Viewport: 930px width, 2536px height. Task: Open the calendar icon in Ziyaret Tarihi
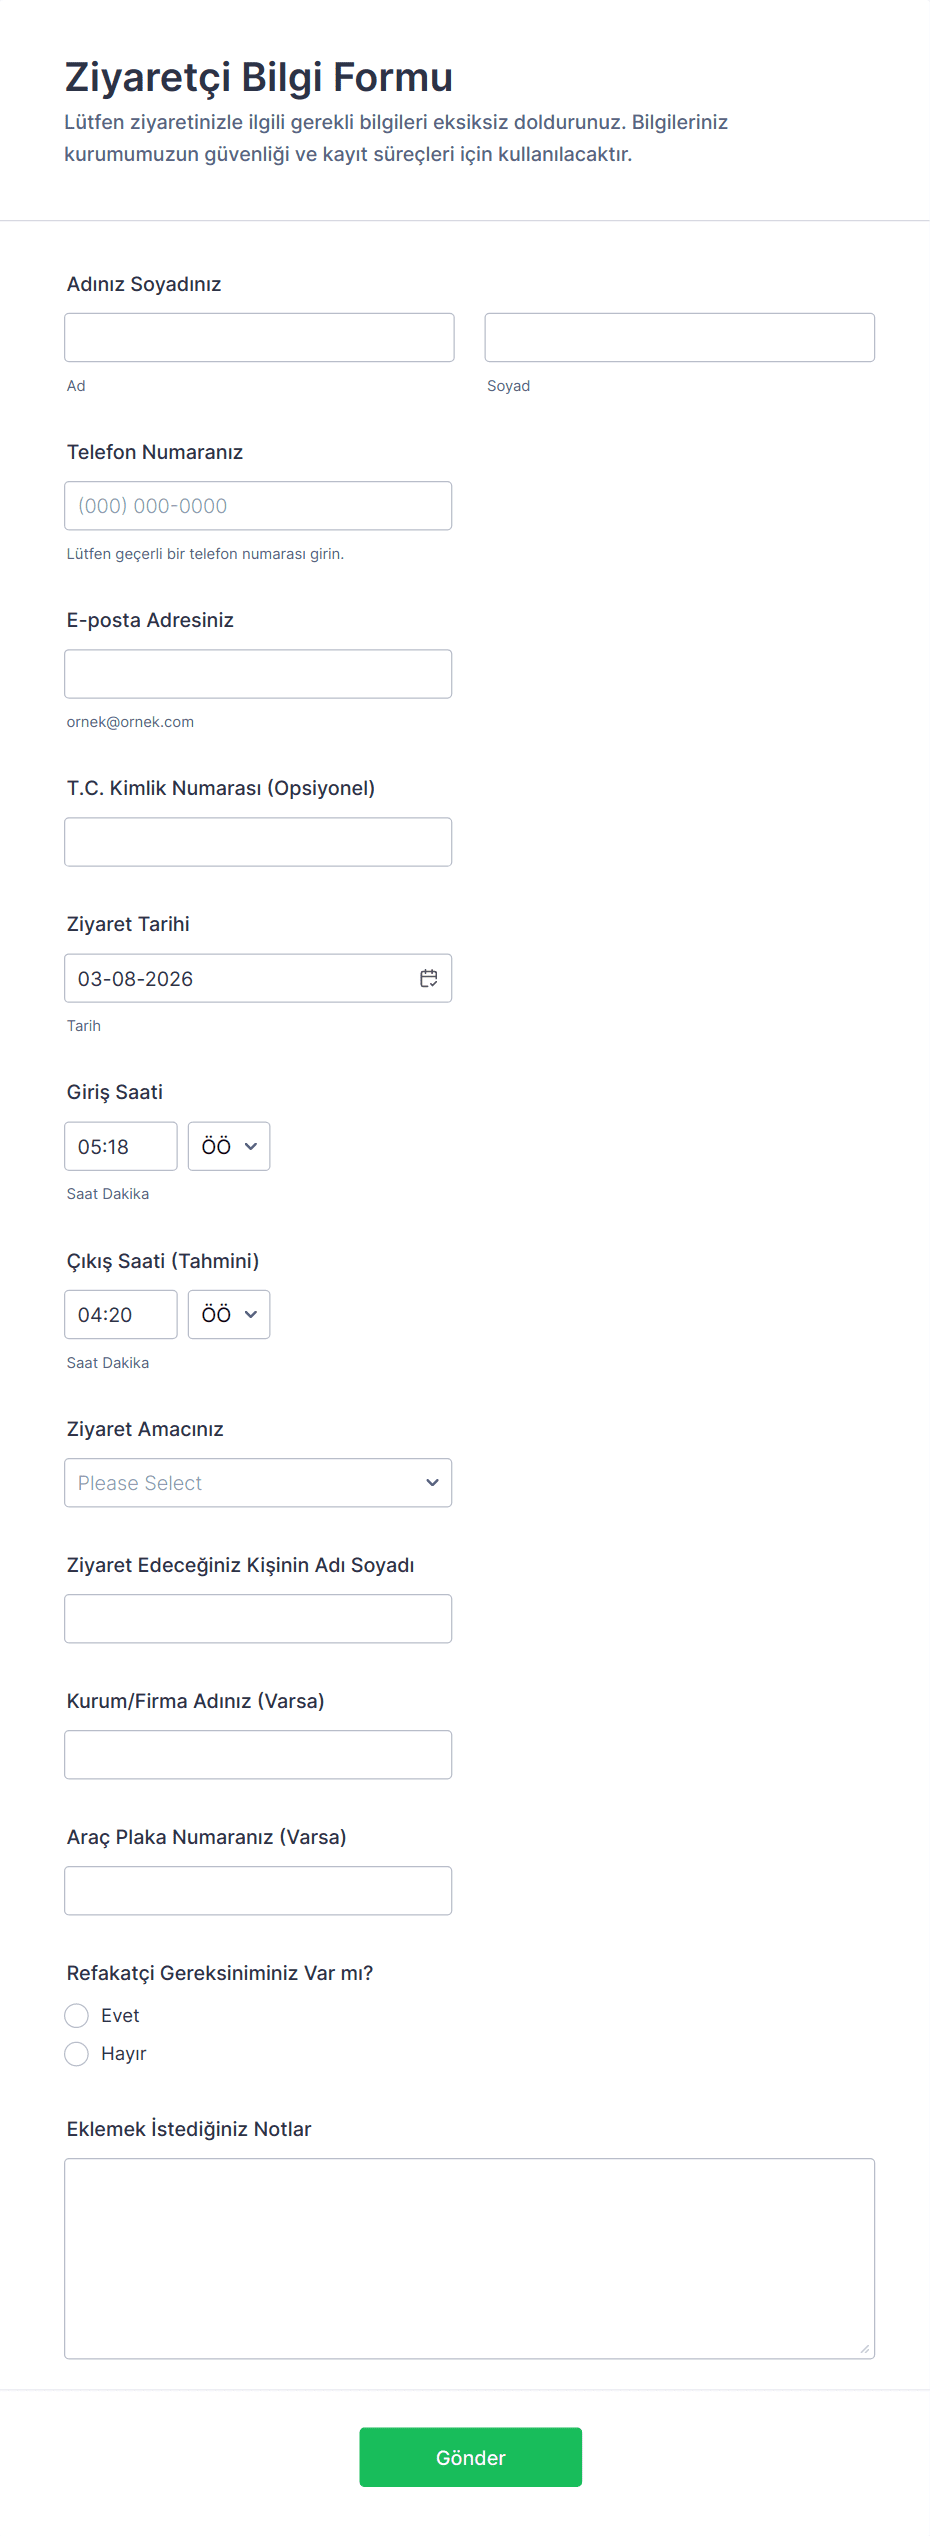[x=428, y=978]
